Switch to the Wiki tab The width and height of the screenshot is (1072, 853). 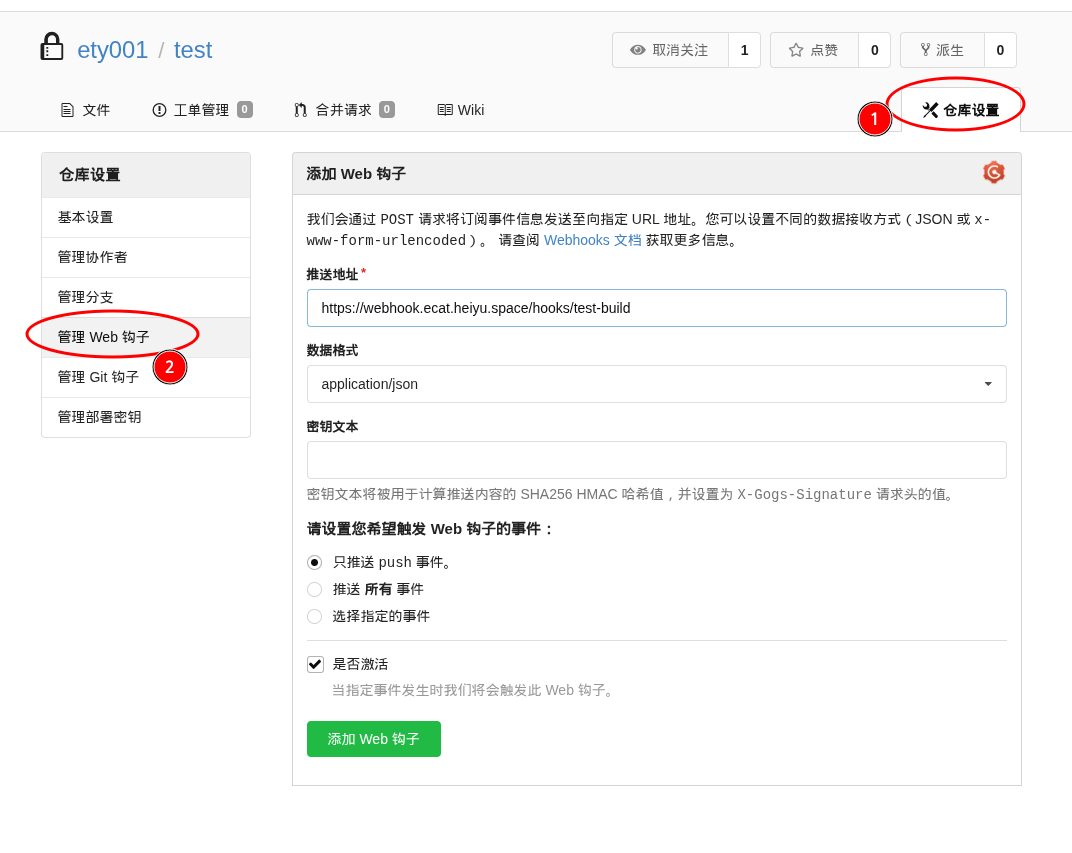point(461,110)
